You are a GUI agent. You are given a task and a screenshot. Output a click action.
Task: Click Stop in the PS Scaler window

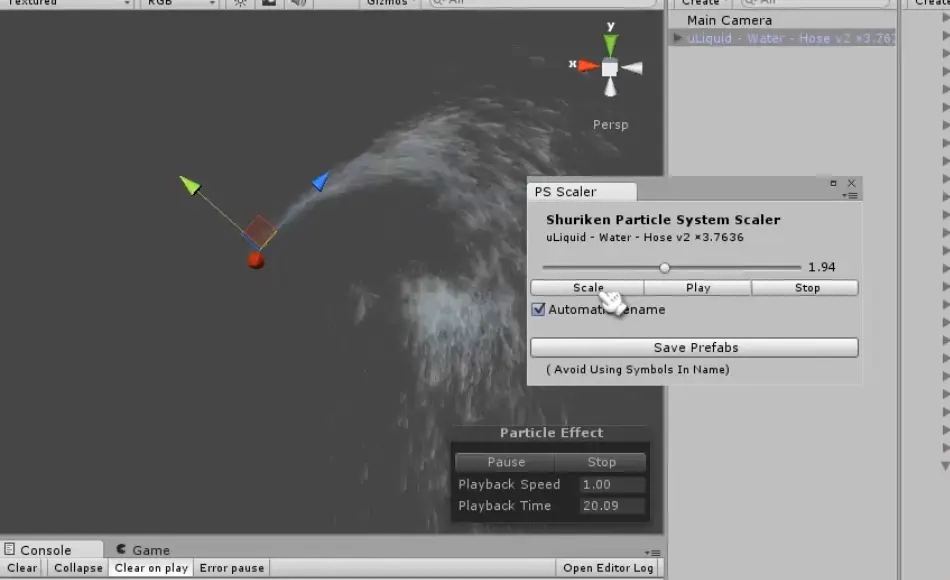tap(805, 288)
